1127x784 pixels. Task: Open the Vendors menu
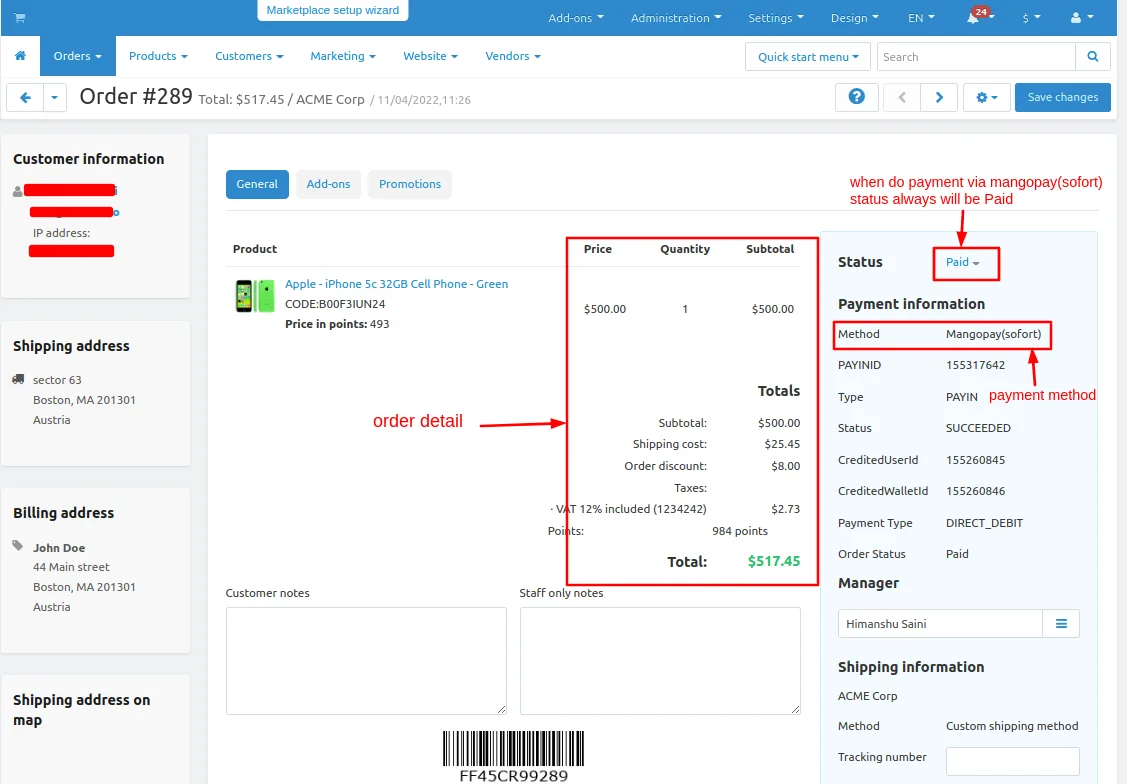click(512, 56)
